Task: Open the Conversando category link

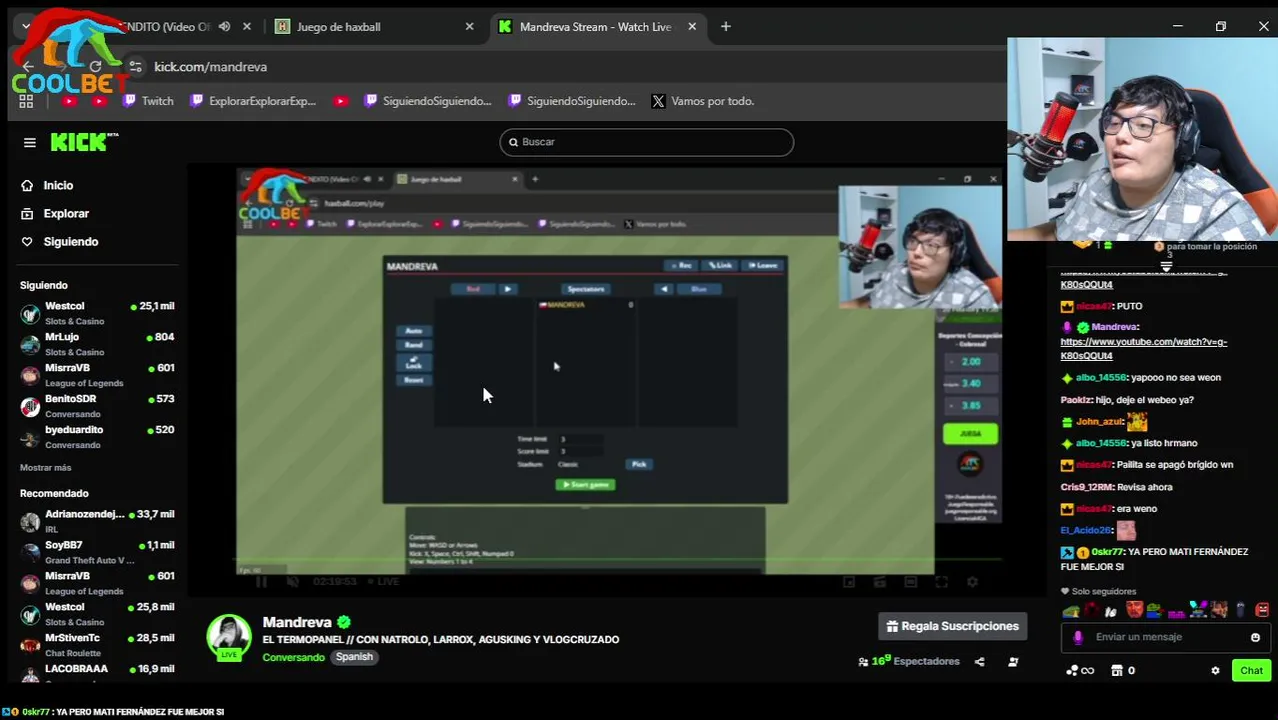Action: pyautogui.click(x=293, y=657)
